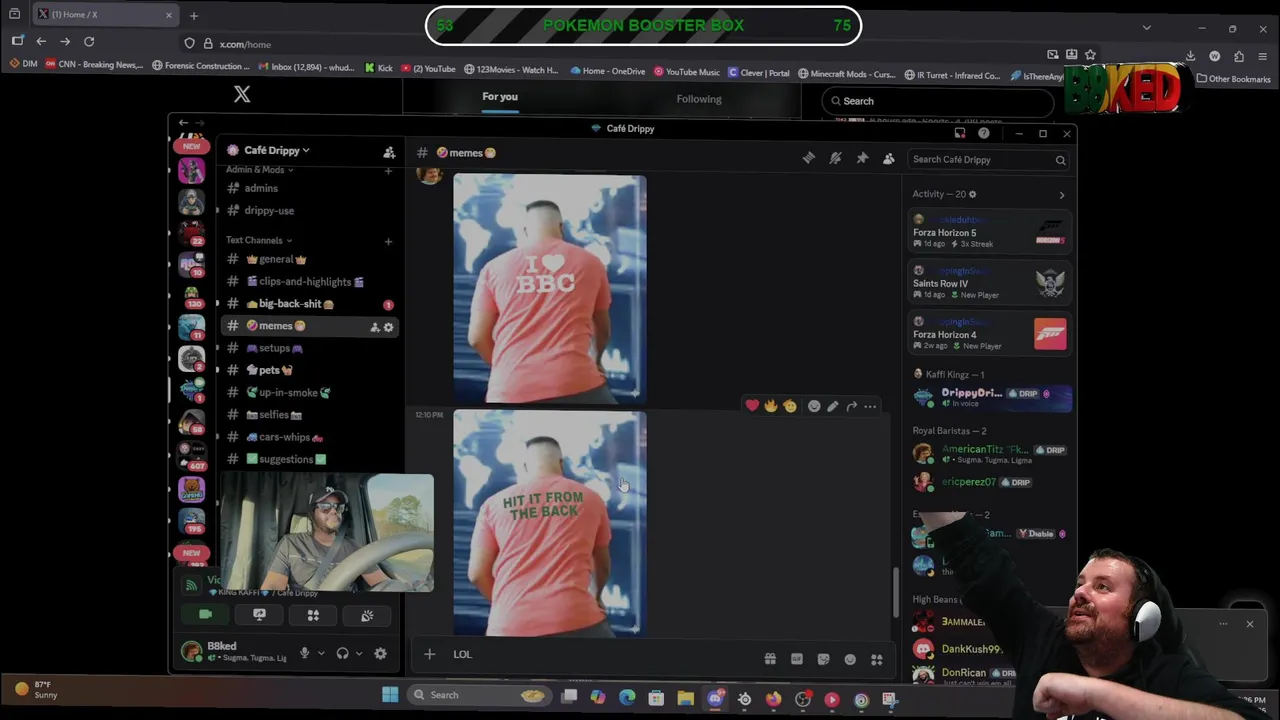Screen dimensions: 1280x720
Task: Open emoji picker in message box
Action: (x=850, y=659)
